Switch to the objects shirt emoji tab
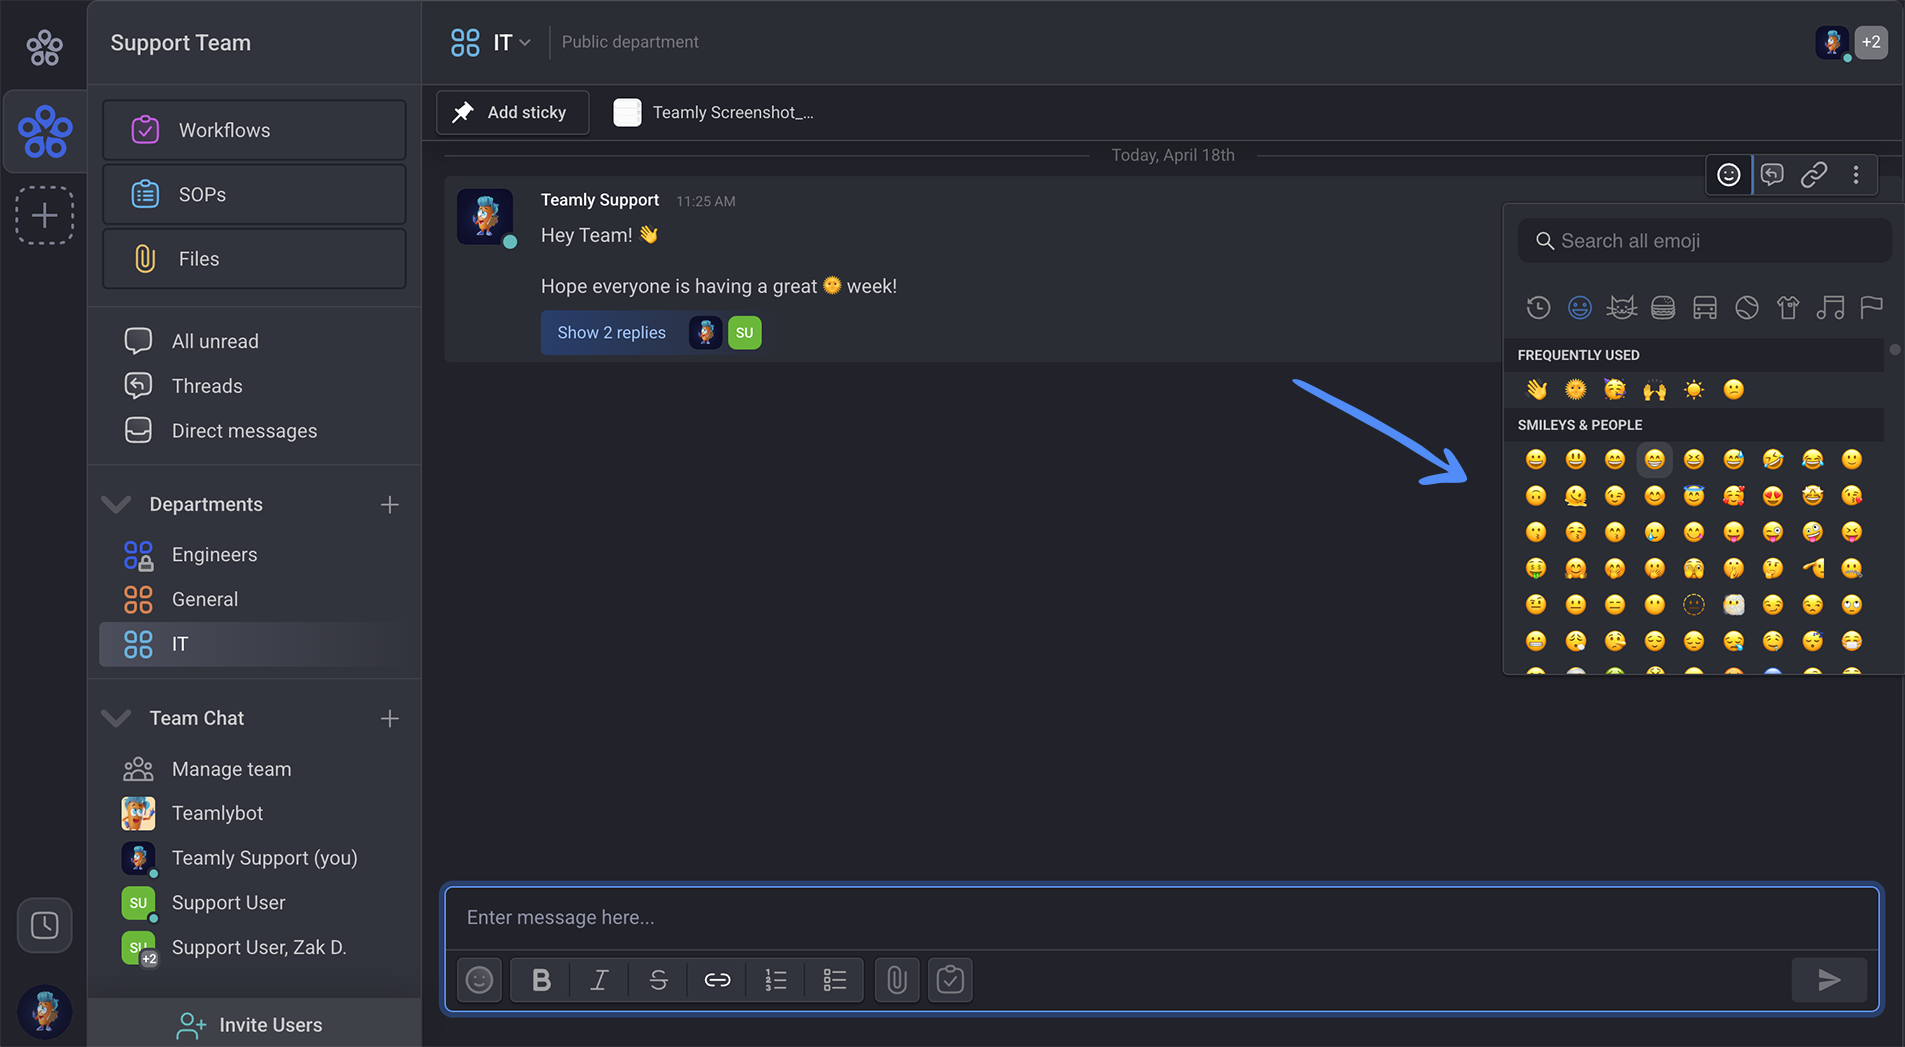Image resolution: width=1905 pixels, height=1047 pixels. pos(1788,307)
